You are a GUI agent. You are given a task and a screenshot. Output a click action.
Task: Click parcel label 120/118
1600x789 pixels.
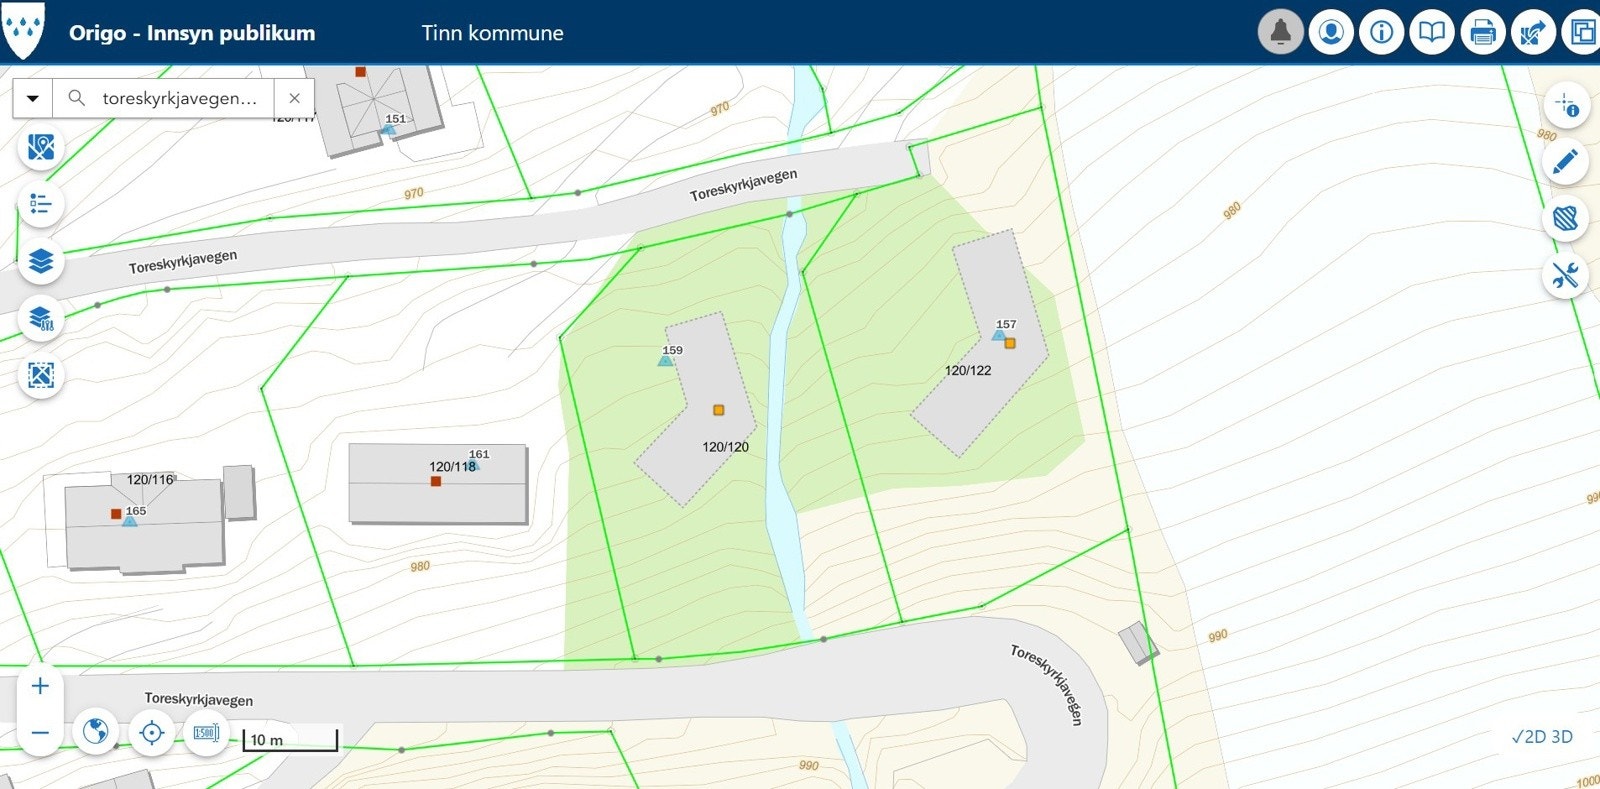point(452,466)
